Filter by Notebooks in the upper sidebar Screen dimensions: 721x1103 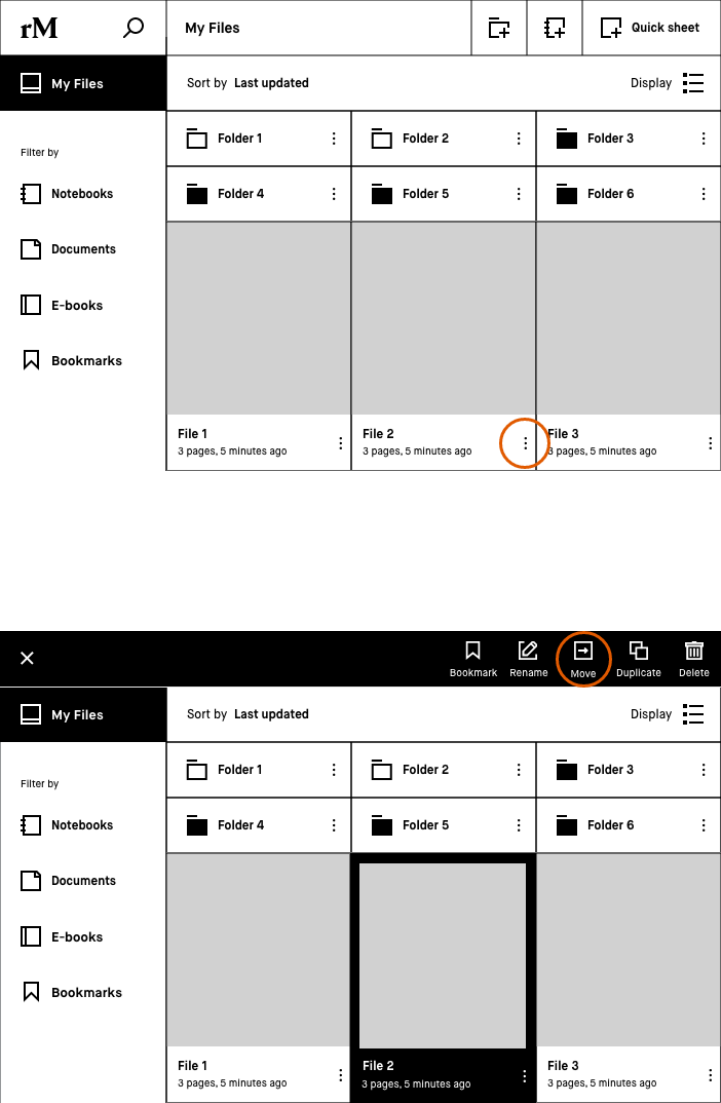point(67,193)
